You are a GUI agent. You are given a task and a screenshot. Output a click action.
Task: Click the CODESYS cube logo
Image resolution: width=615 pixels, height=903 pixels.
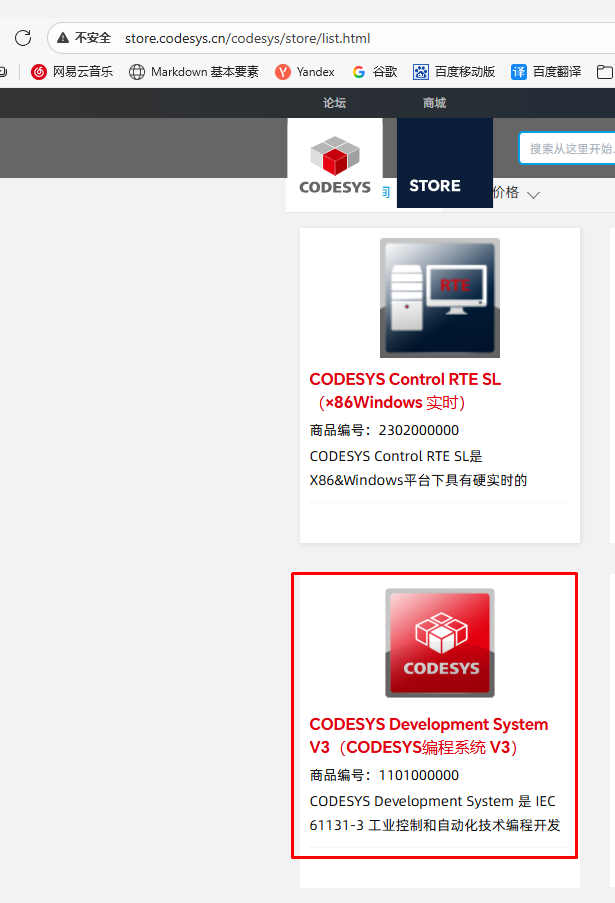tap(335, 165)
